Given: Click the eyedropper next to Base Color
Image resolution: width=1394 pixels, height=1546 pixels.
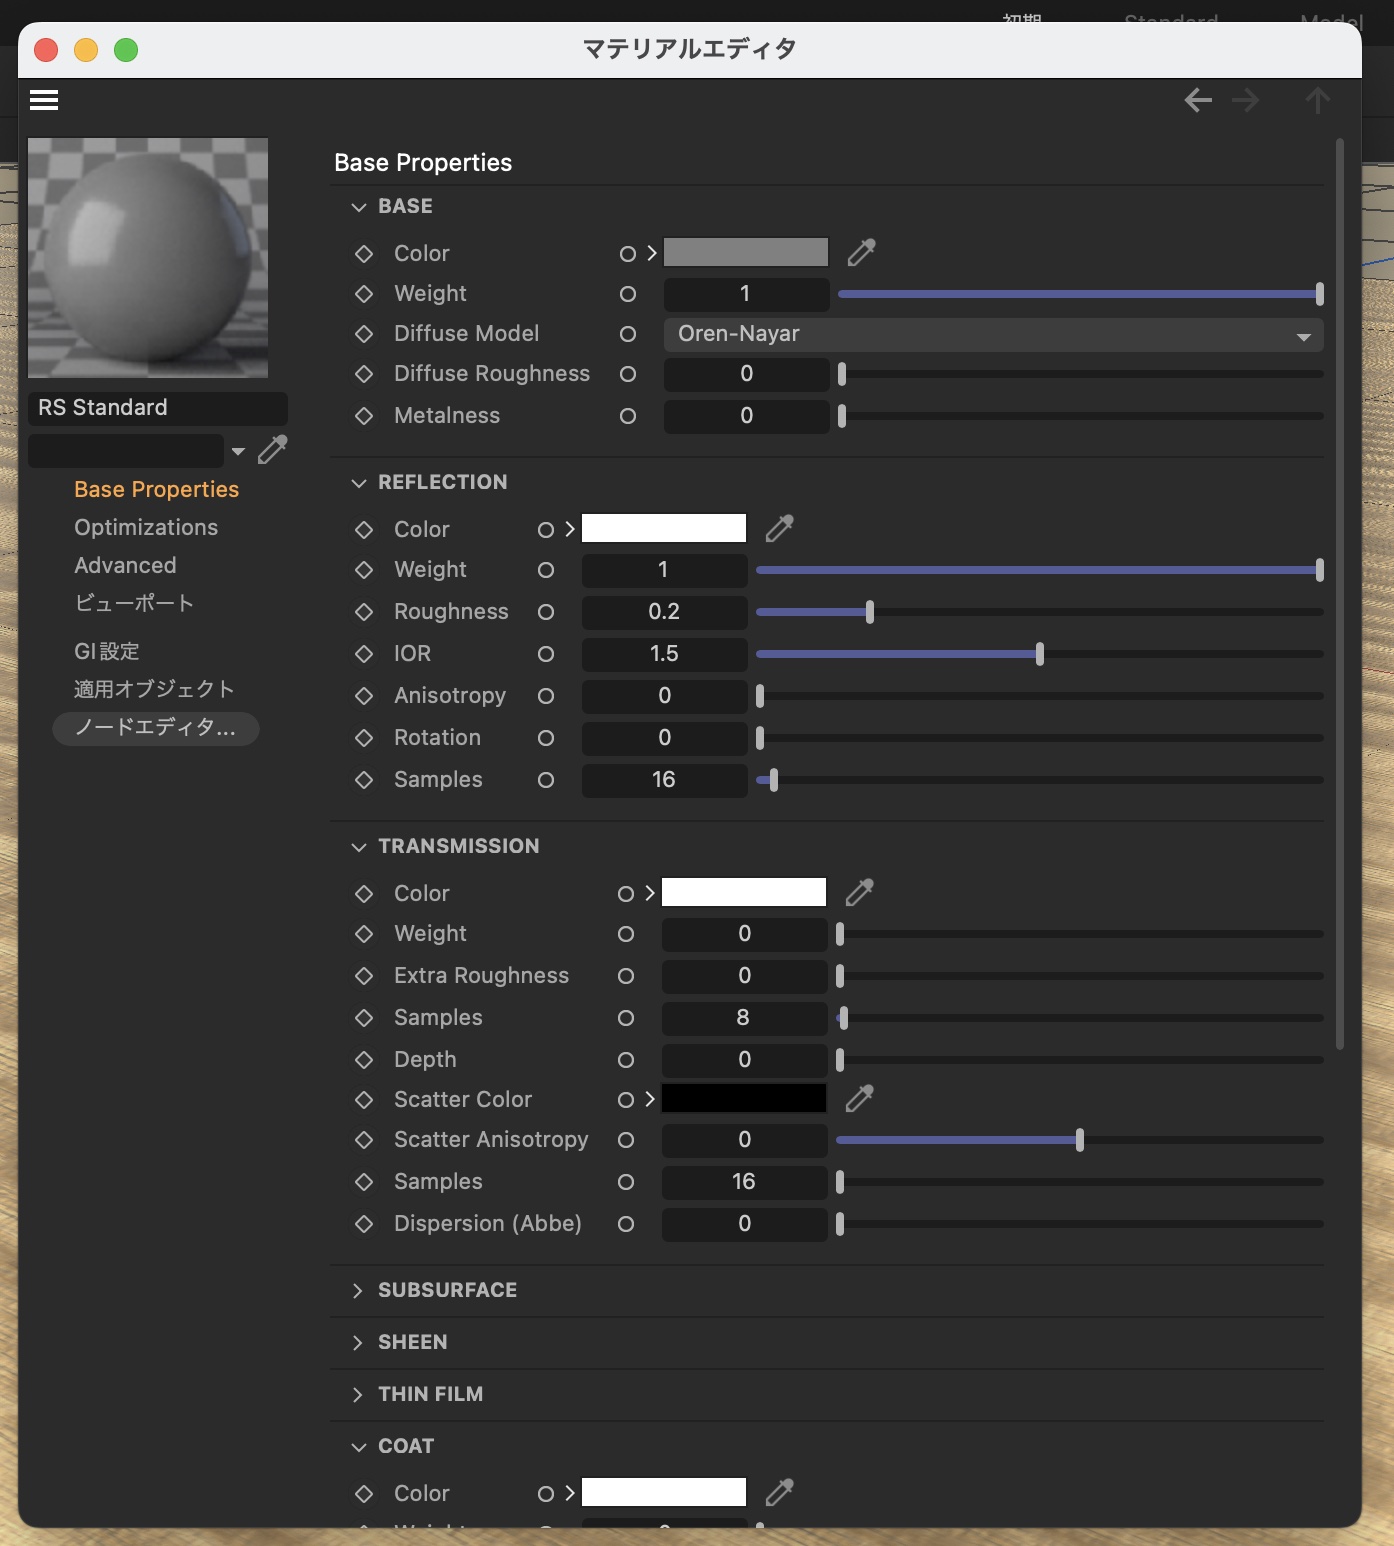Looking at the screenshot, I should coord(861,253).
